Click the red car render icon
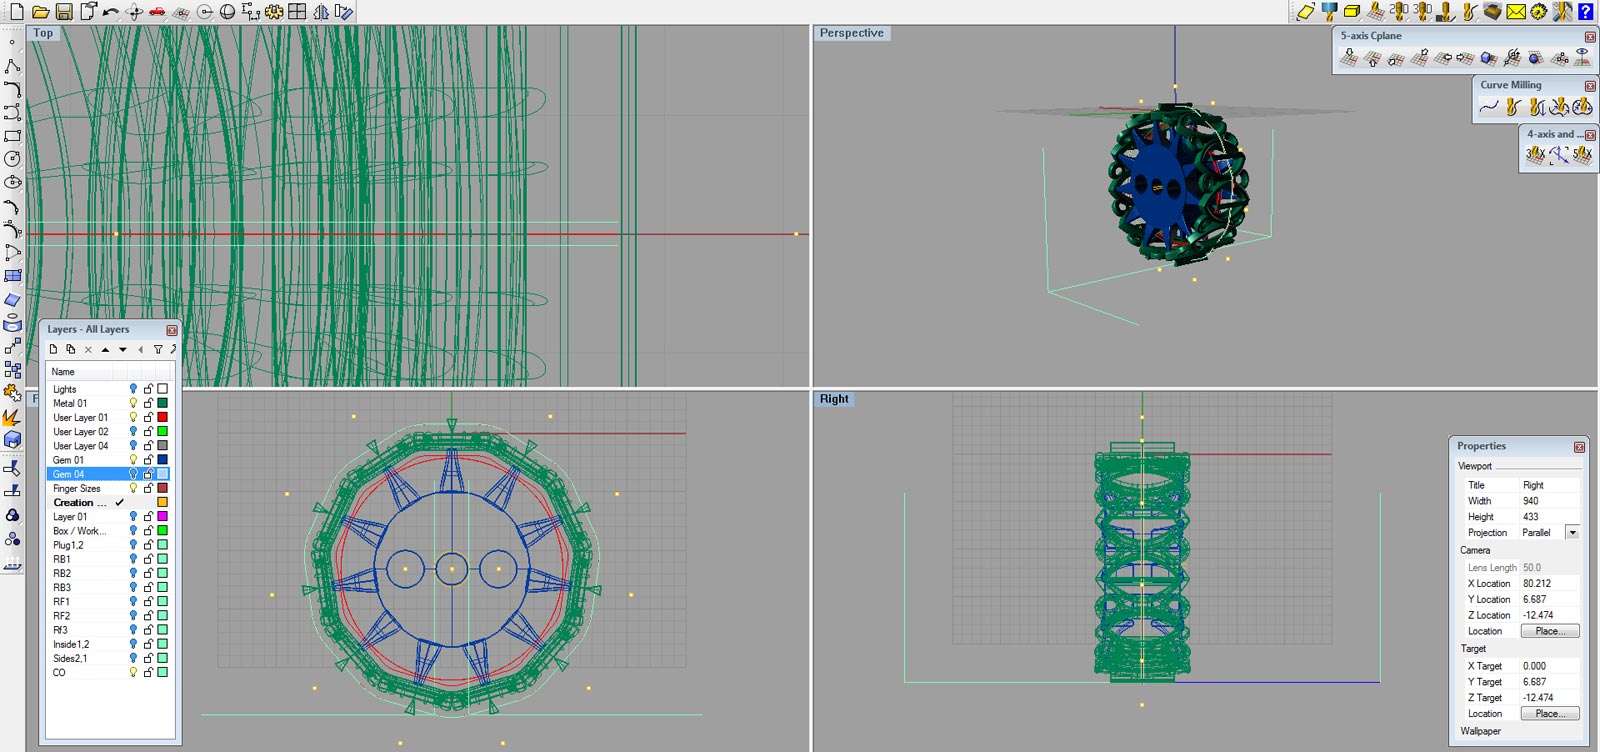Screen dimensions: 1600x752 (x=157, y=12)
